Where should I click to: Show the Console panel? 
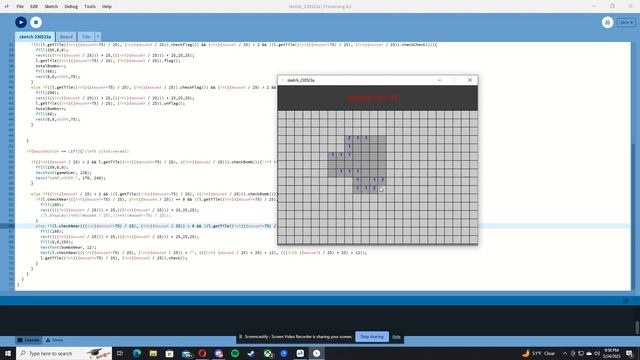(x=29, y=340)
